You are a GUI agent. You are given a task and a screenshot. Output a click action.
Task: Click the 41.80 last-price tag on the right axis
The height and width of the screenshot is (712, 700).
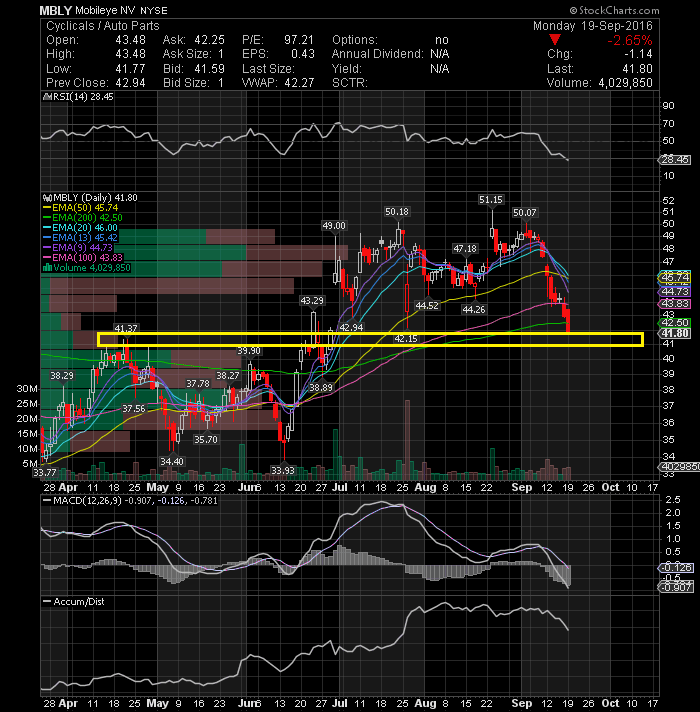(675, 334)
